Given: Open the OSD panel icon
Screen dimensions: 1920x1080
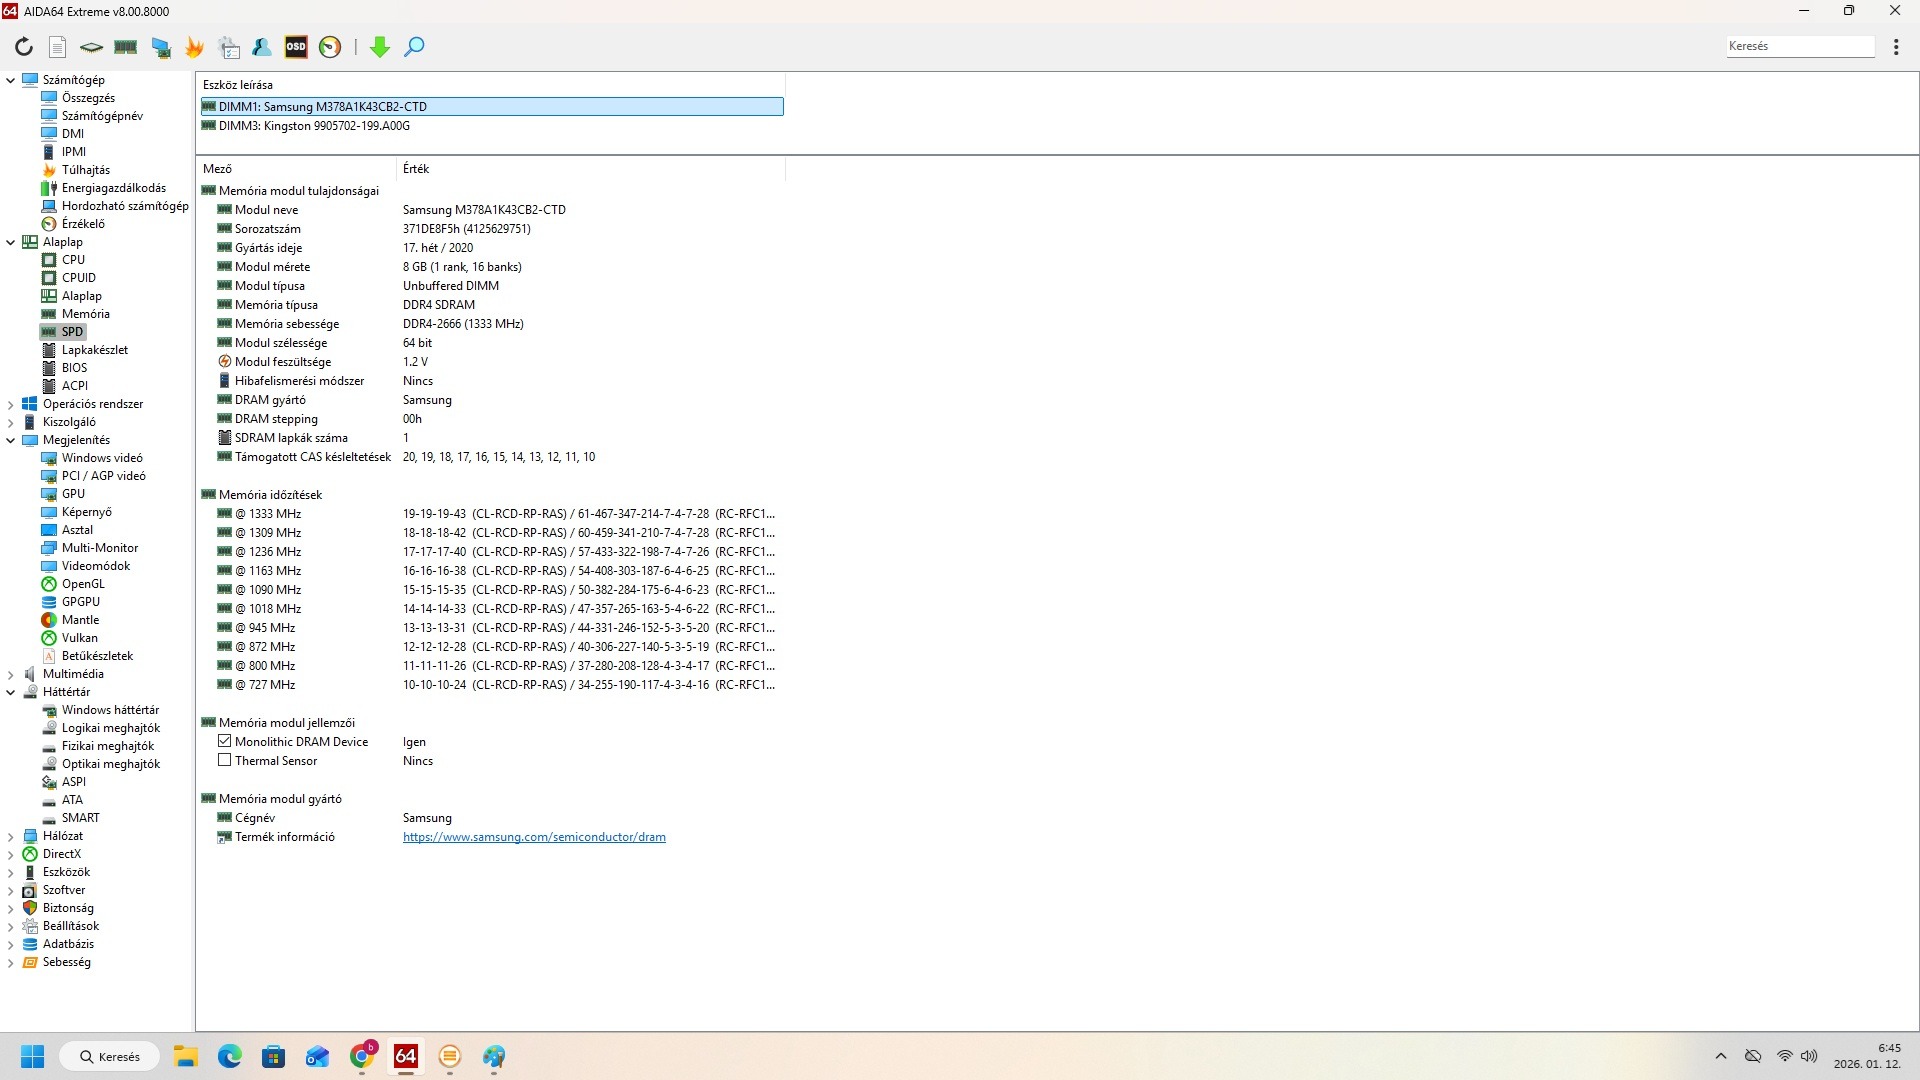Looking at the screenshot, I should coord(296,47).
